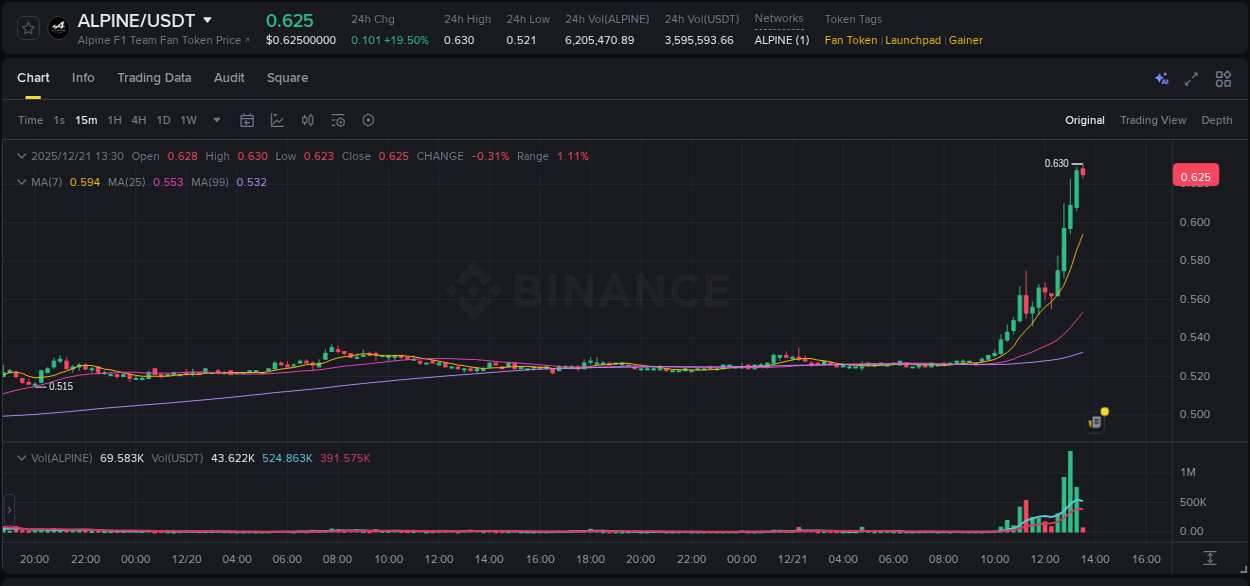The image size is (1250, 586).
Task: Open the date range calendar icon
Action: [247, 119]
